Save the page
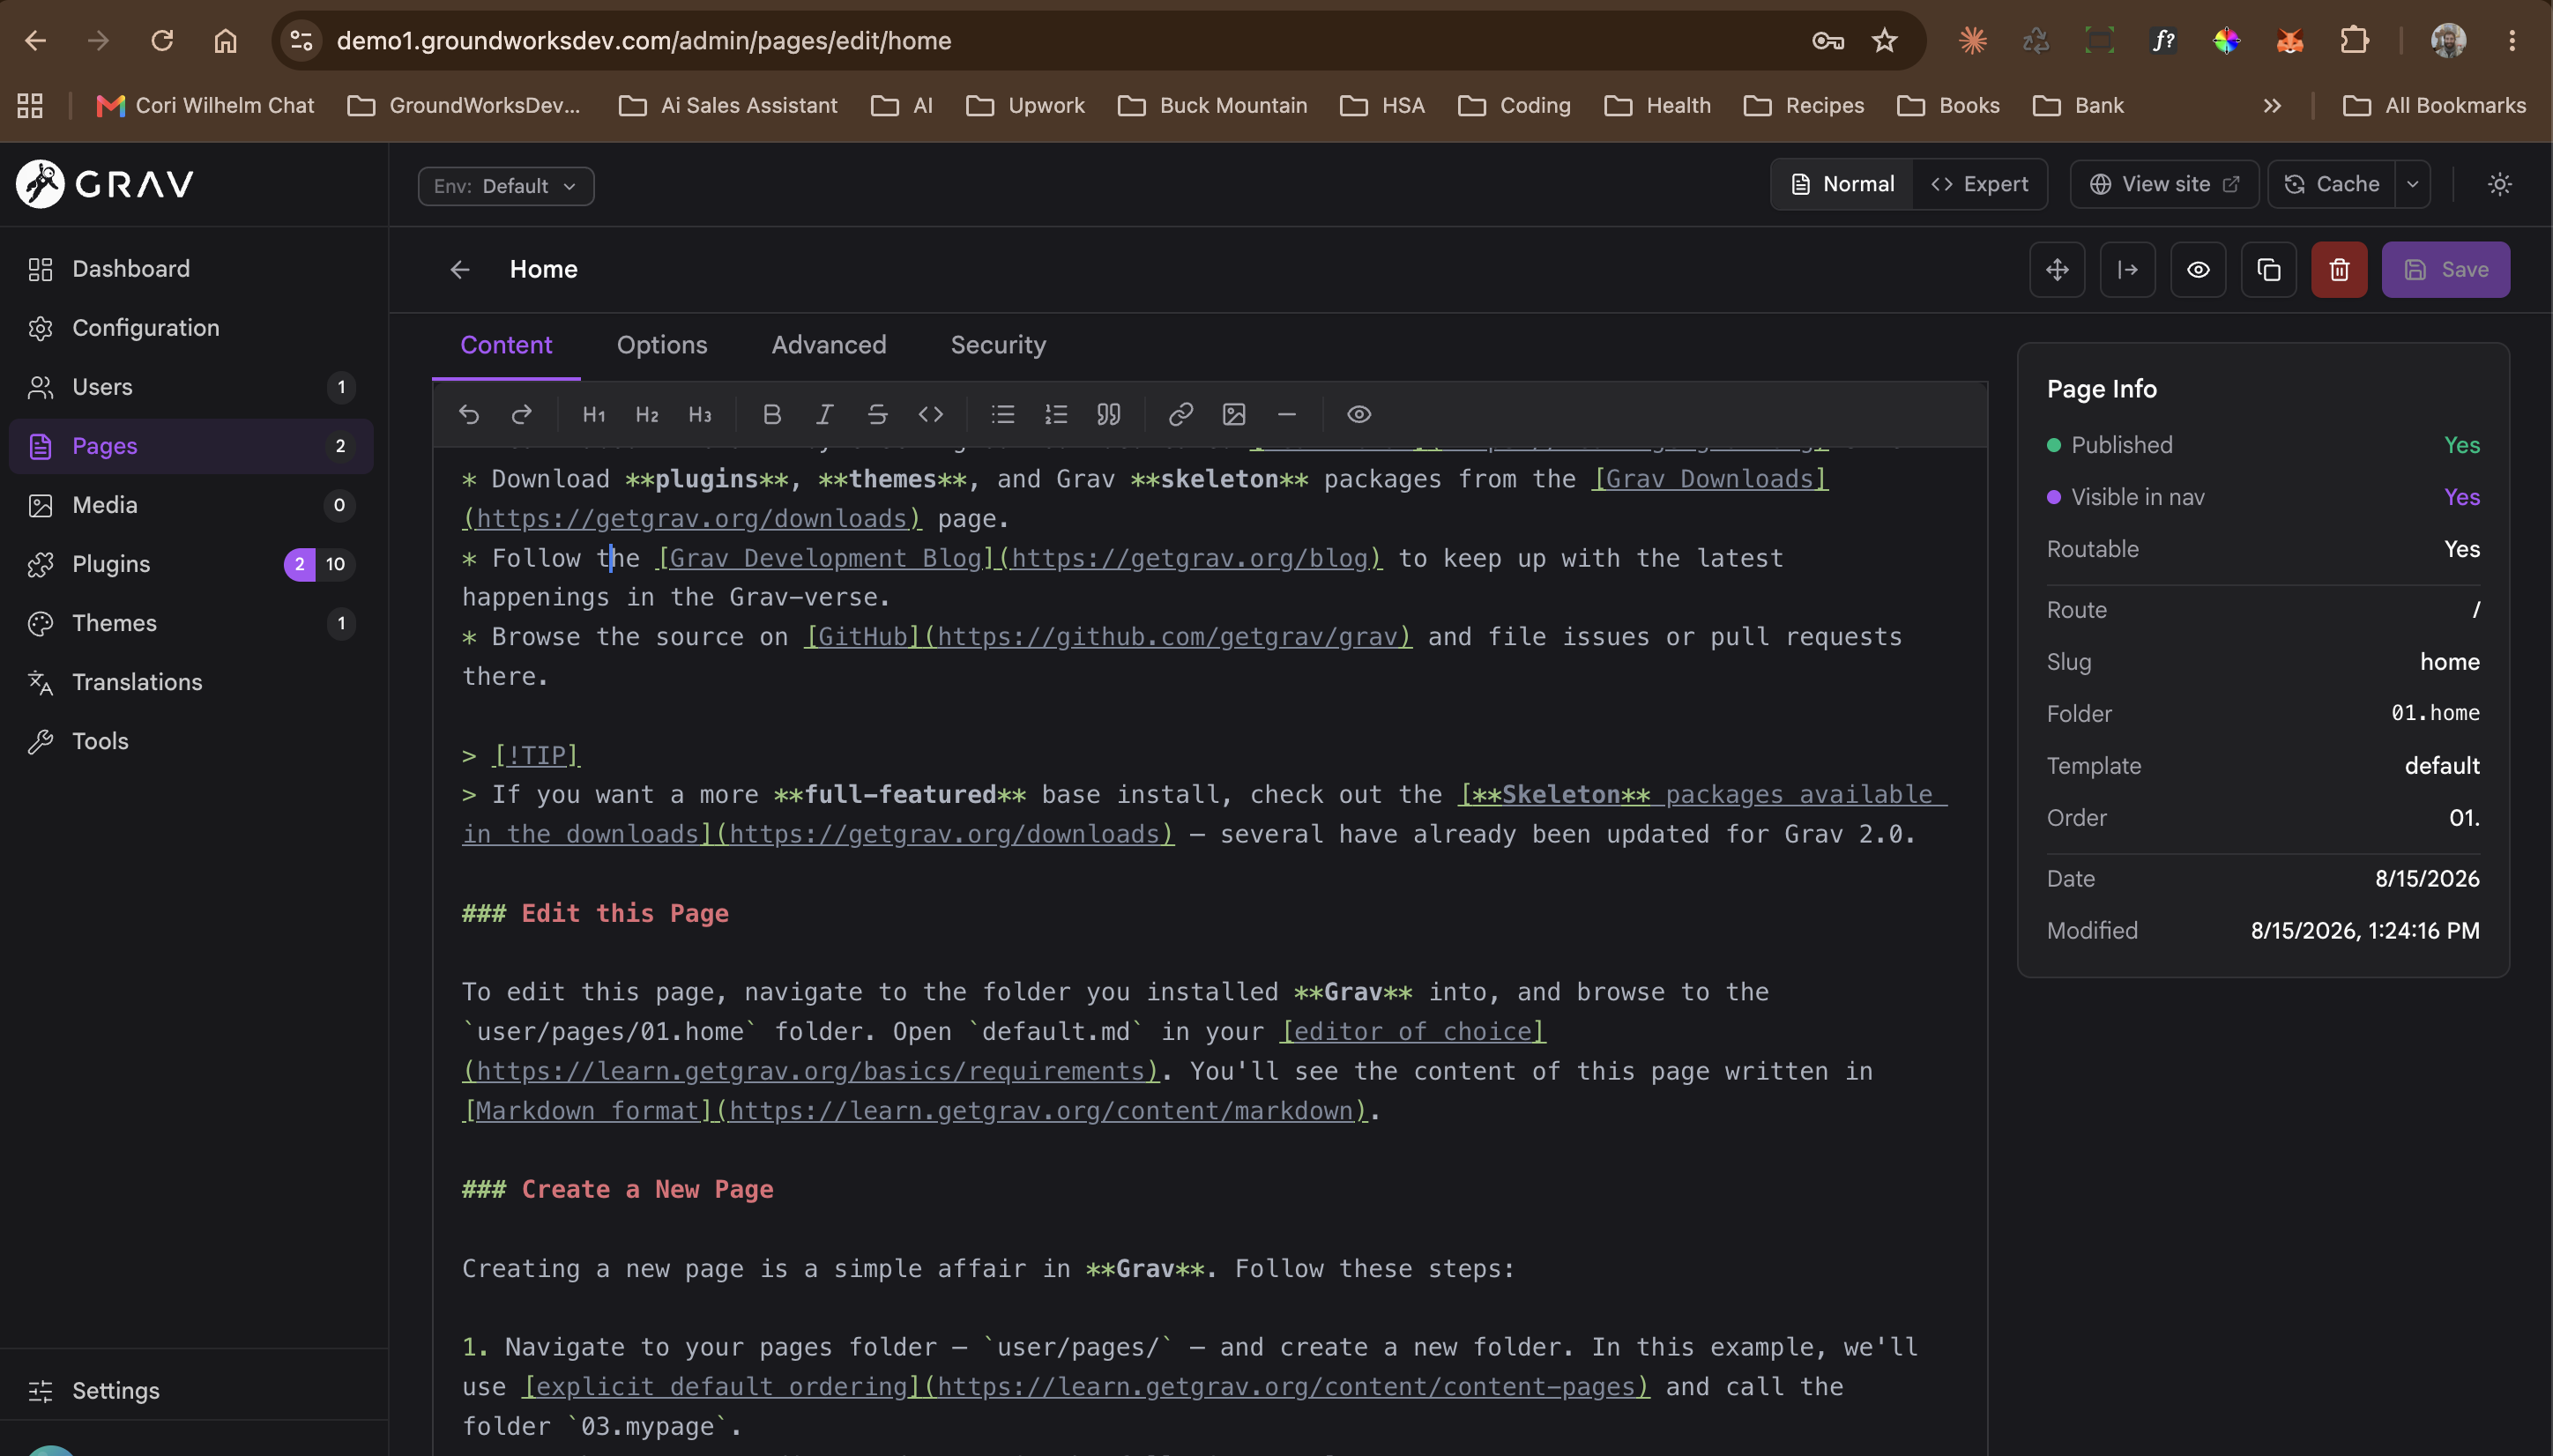Viewport: 2553px width, 1456px height. [x=2445, y=269]
